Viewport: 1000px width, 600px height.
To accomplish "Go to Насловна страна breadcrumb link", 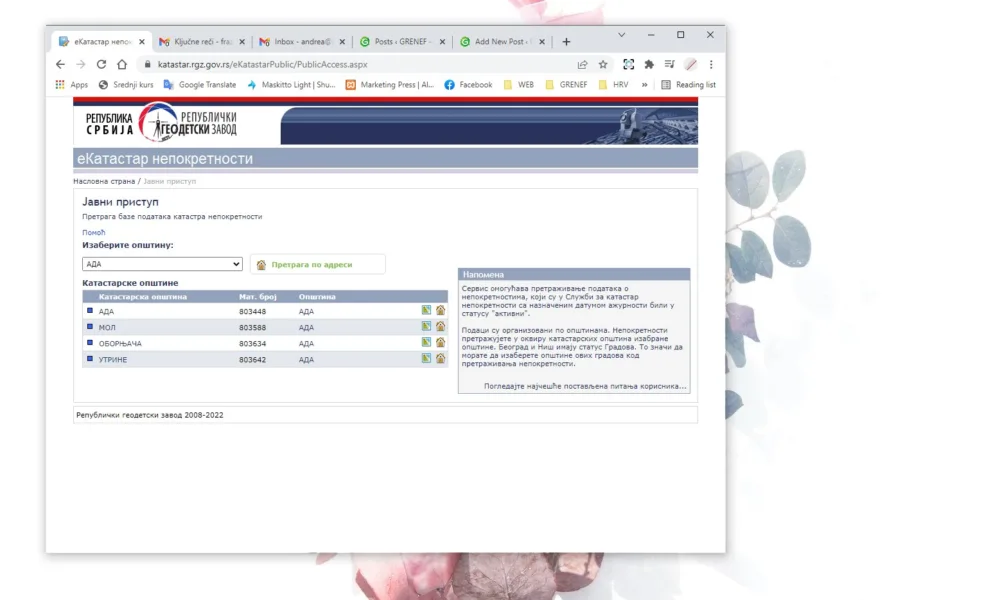I will coord(104,181).
